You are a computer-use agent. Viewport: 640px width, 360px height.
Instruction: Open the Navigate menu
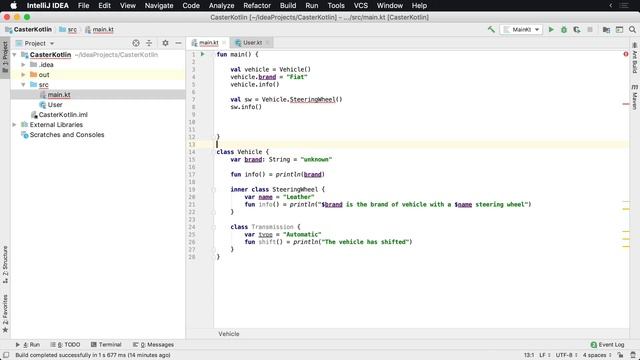point(159,6)
